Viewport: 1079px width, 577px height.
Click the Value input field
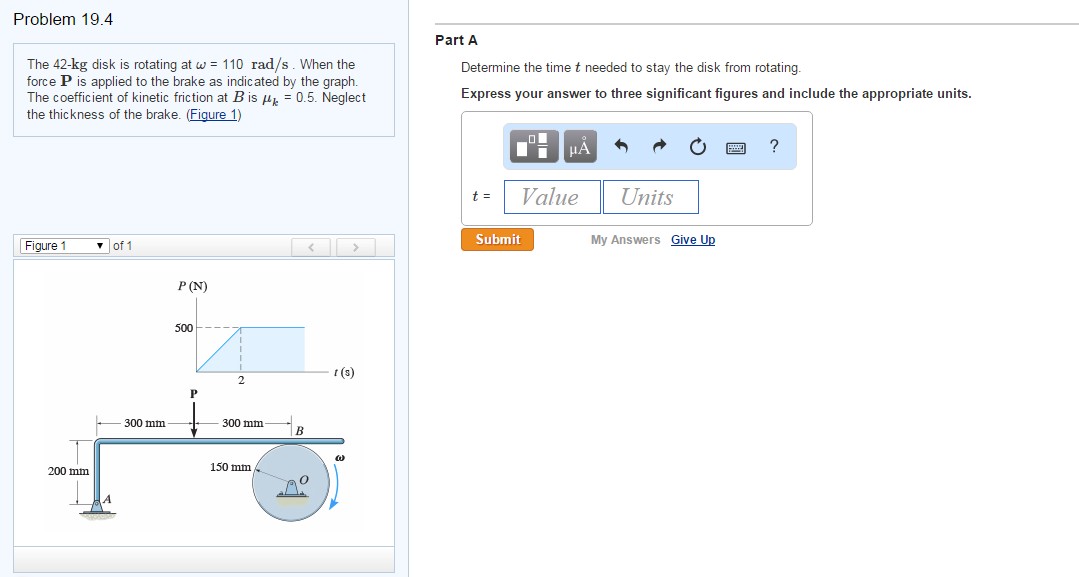(552, 197)
